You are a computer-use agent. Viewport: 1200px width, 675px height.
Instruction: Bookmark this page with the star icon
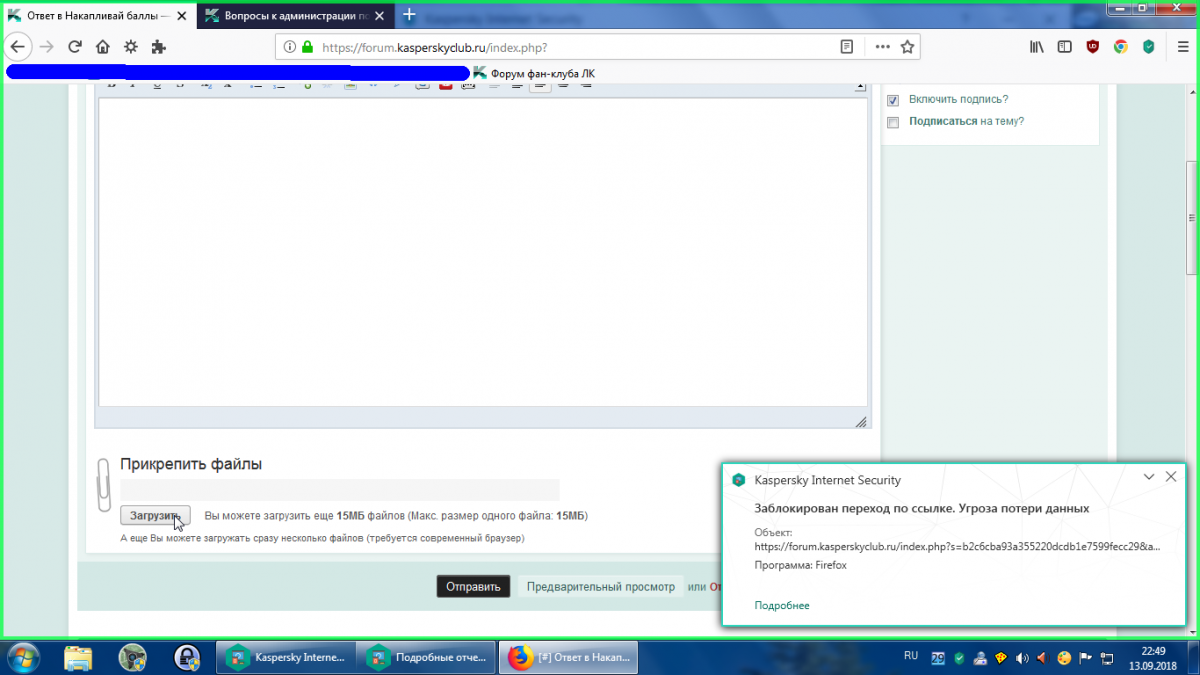907,47
